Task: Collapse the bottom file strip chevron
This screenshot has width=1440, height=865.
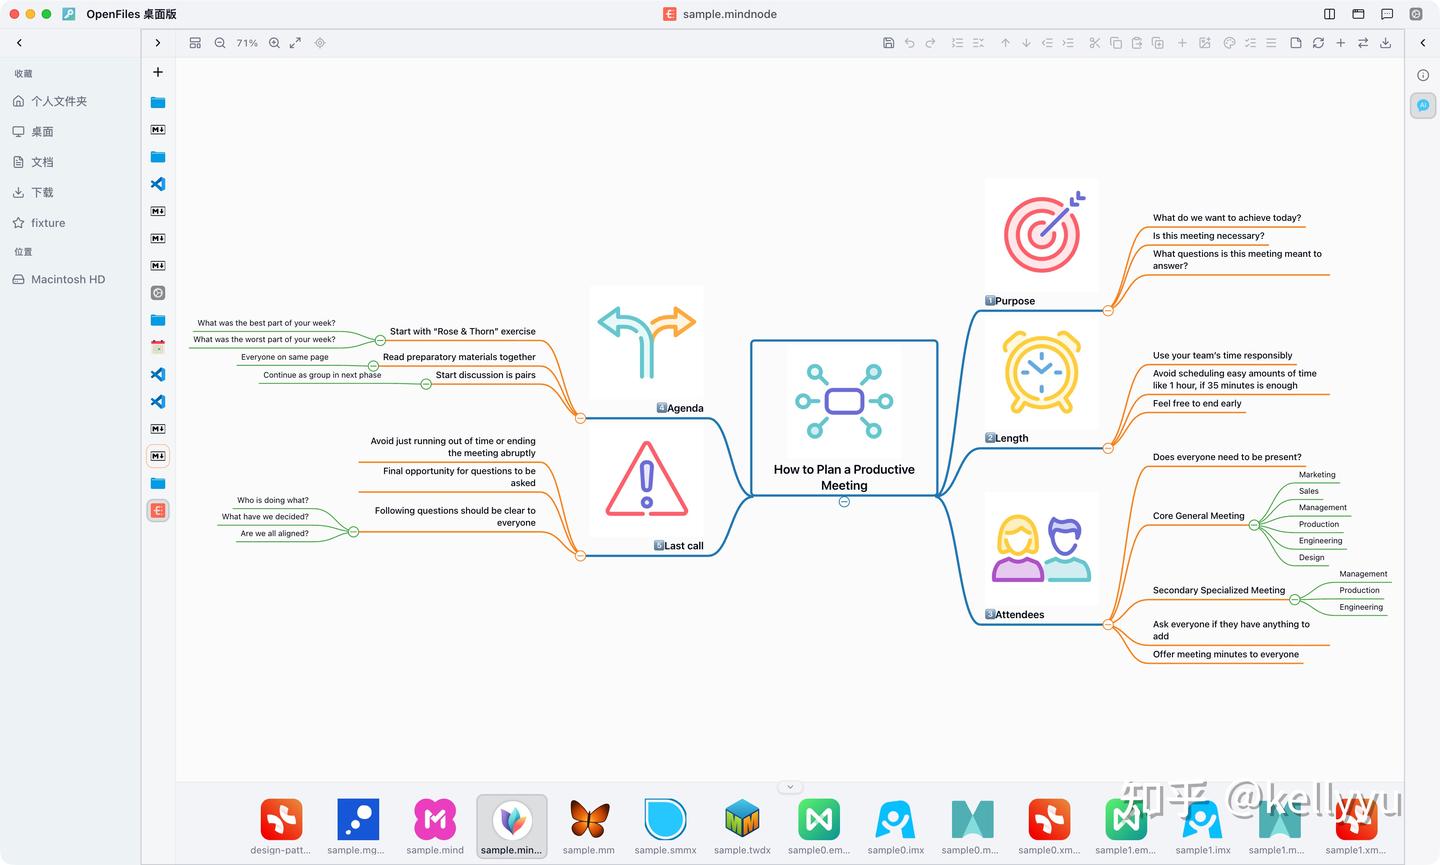Action: (790, 787)
